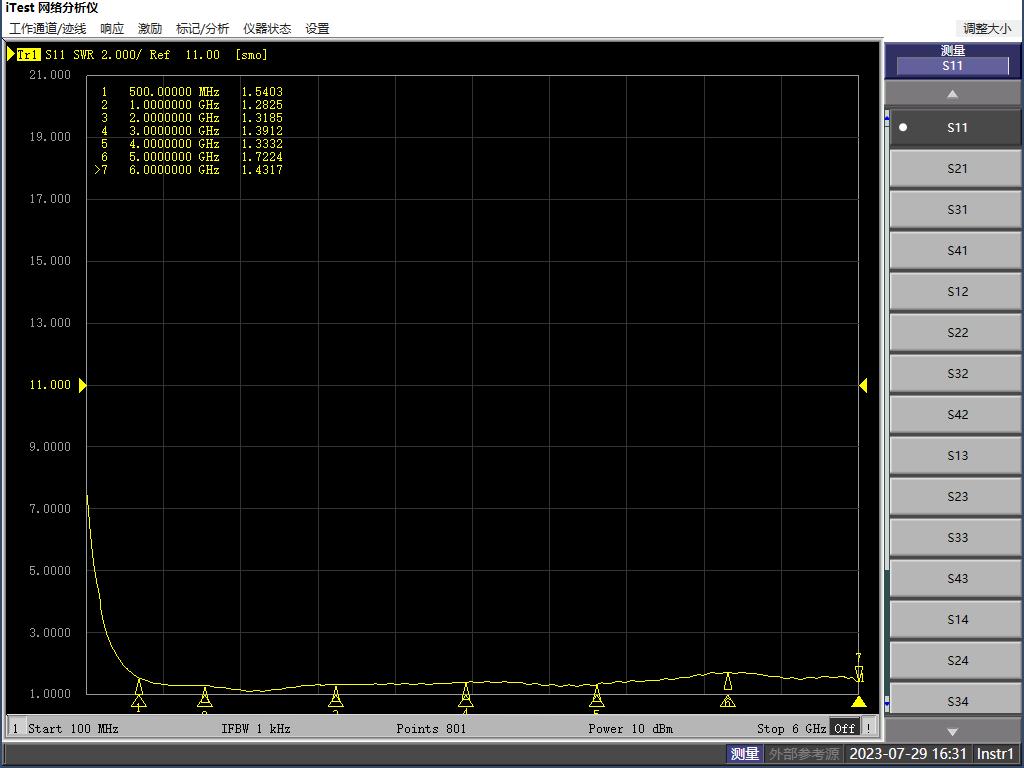The image size is (1024, 768).
Task: Click marker 4 triangle at 3 GHz
Action: tap(466, 693)
